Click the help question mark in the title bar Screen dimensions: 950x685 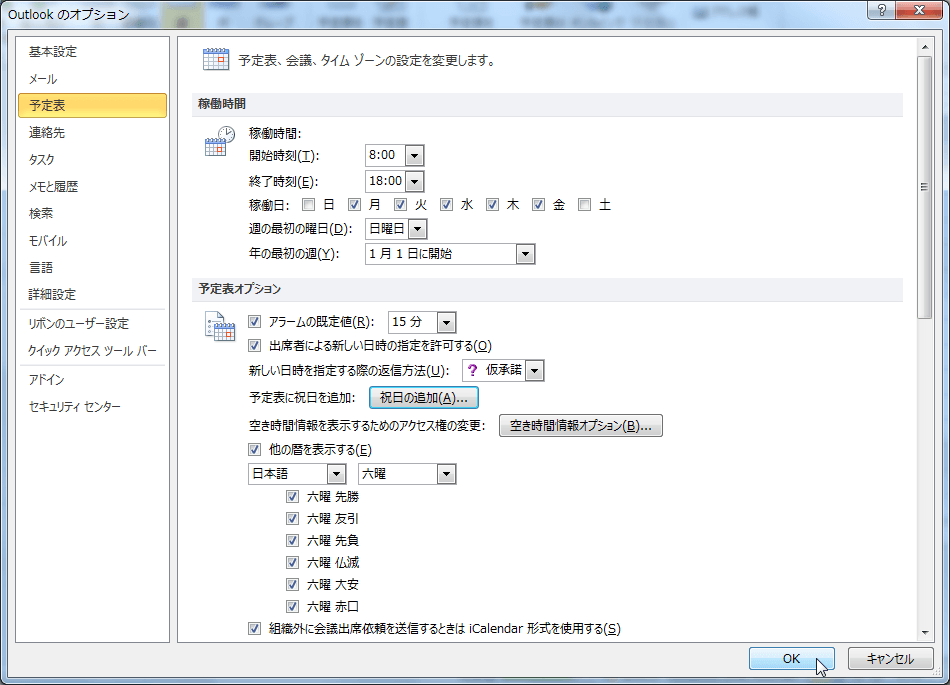pos(882,10)
